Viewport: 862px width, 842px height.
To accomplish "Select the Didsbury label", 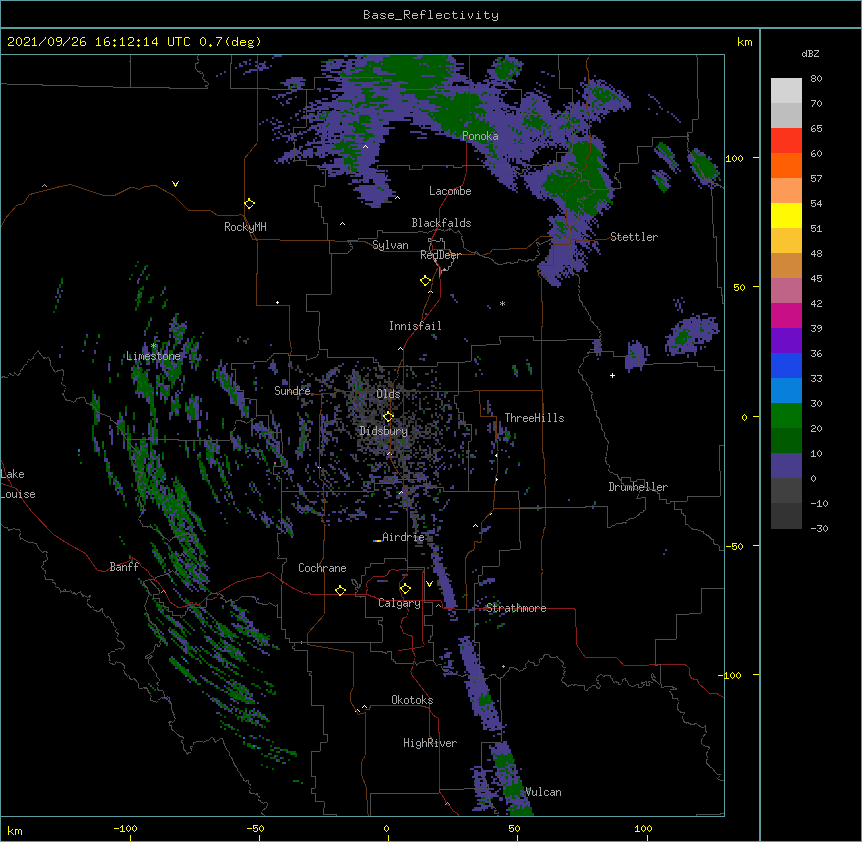I will pyautogui.click(x=384, y=431).
